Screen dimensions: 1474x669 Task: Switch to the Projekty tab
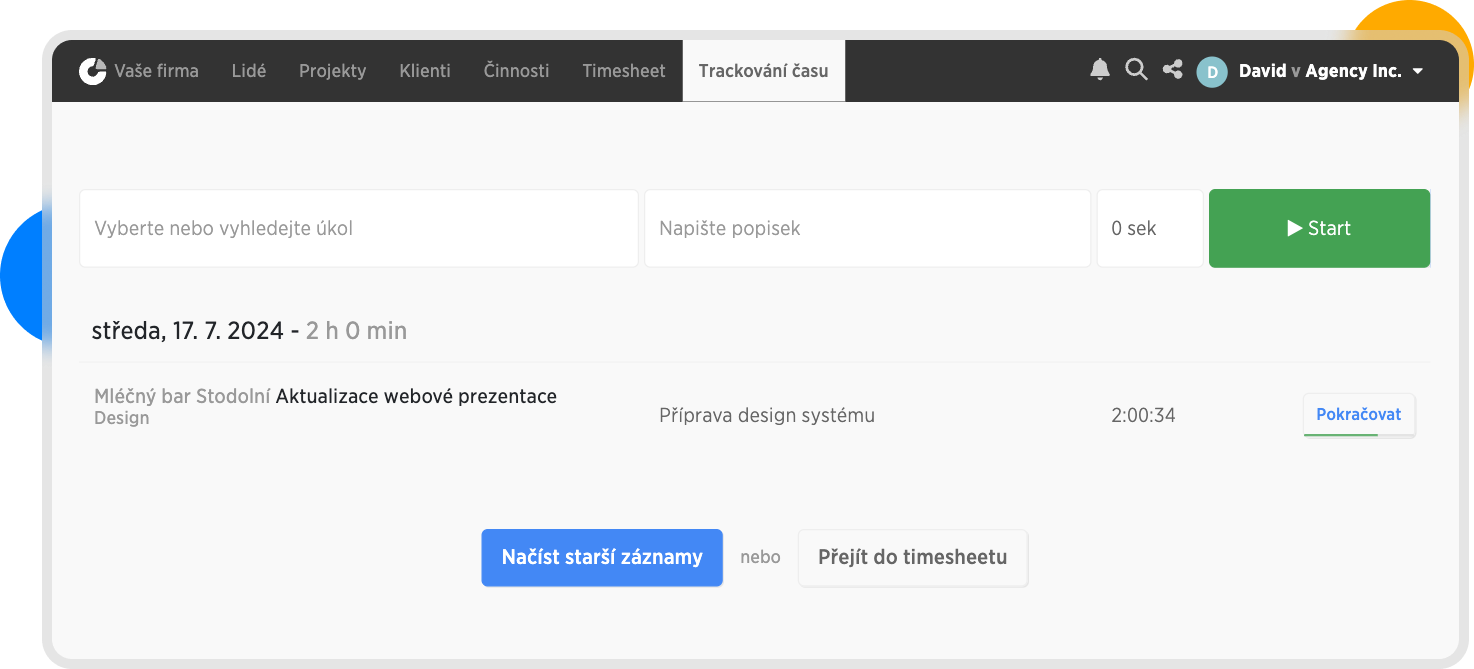coord(332,71)
